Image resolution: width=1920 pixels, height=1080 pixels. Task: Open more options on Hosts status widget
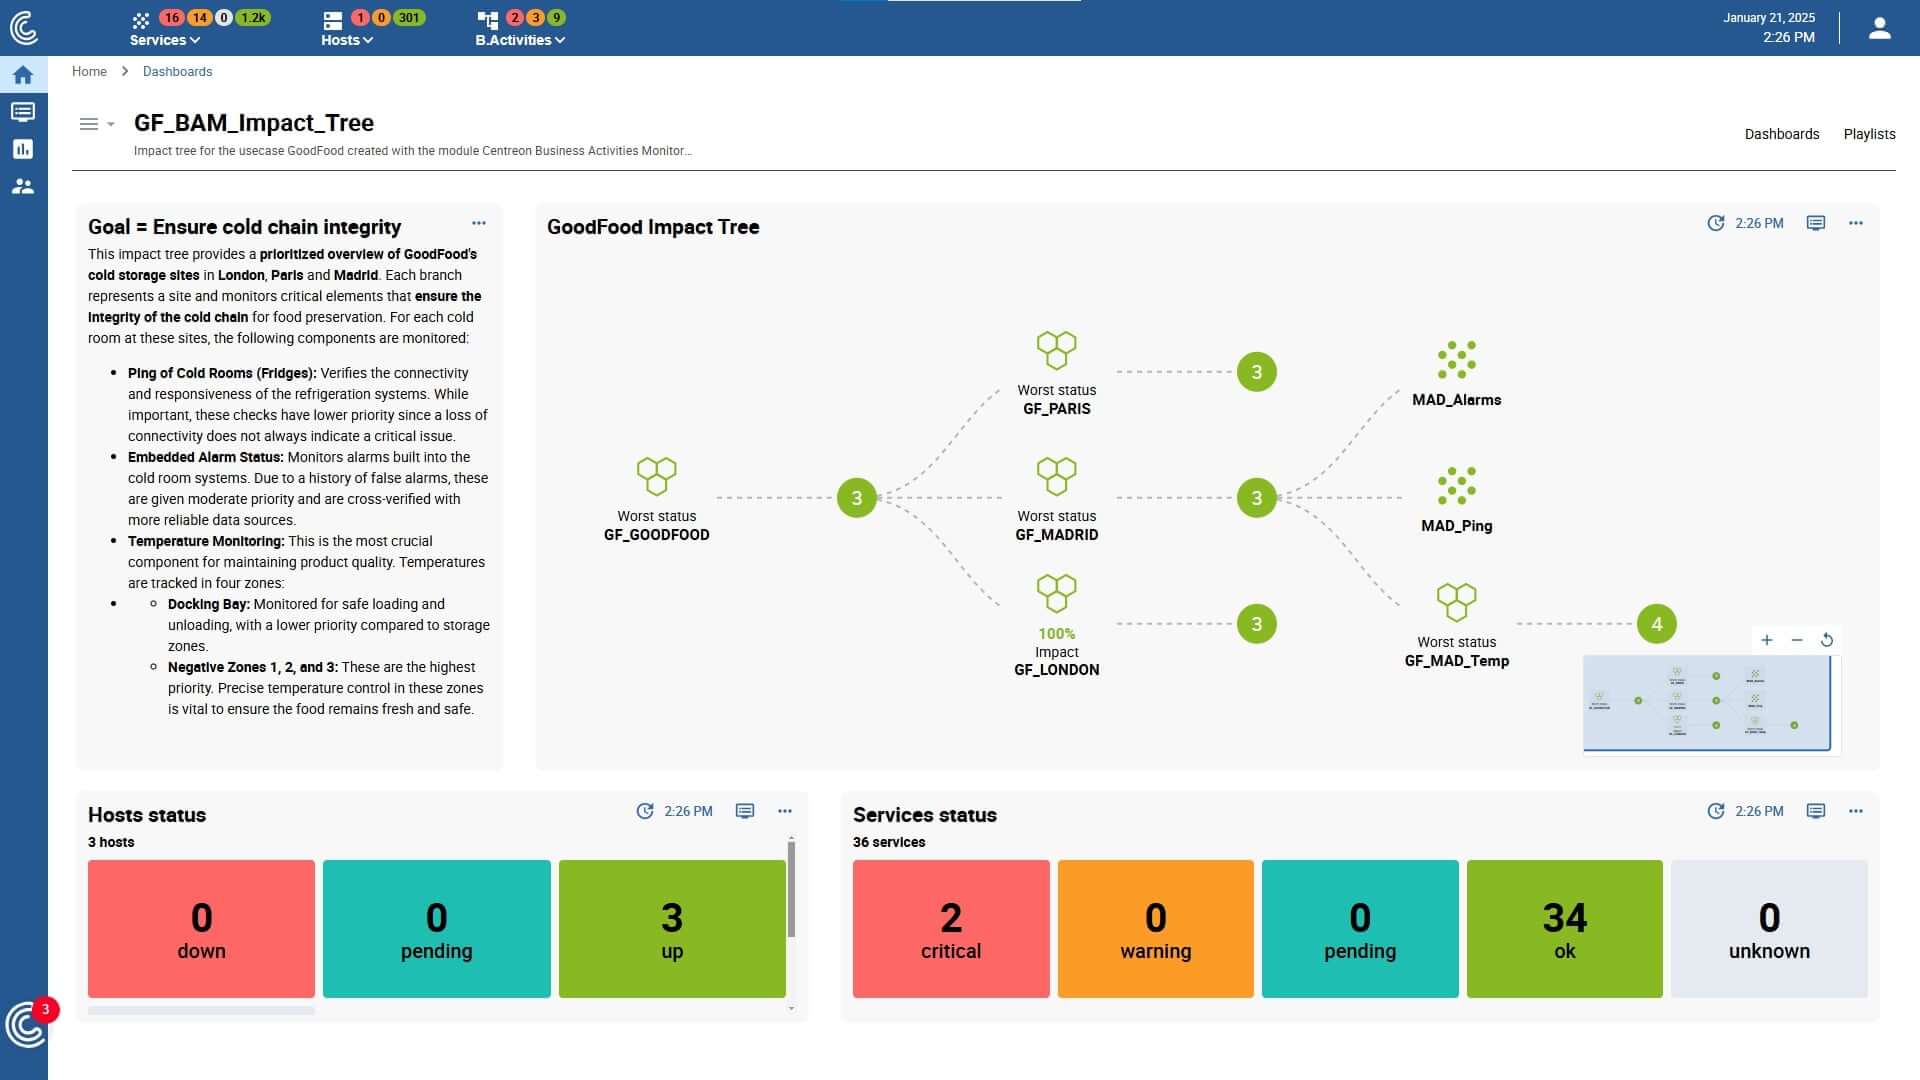[785, 811]
